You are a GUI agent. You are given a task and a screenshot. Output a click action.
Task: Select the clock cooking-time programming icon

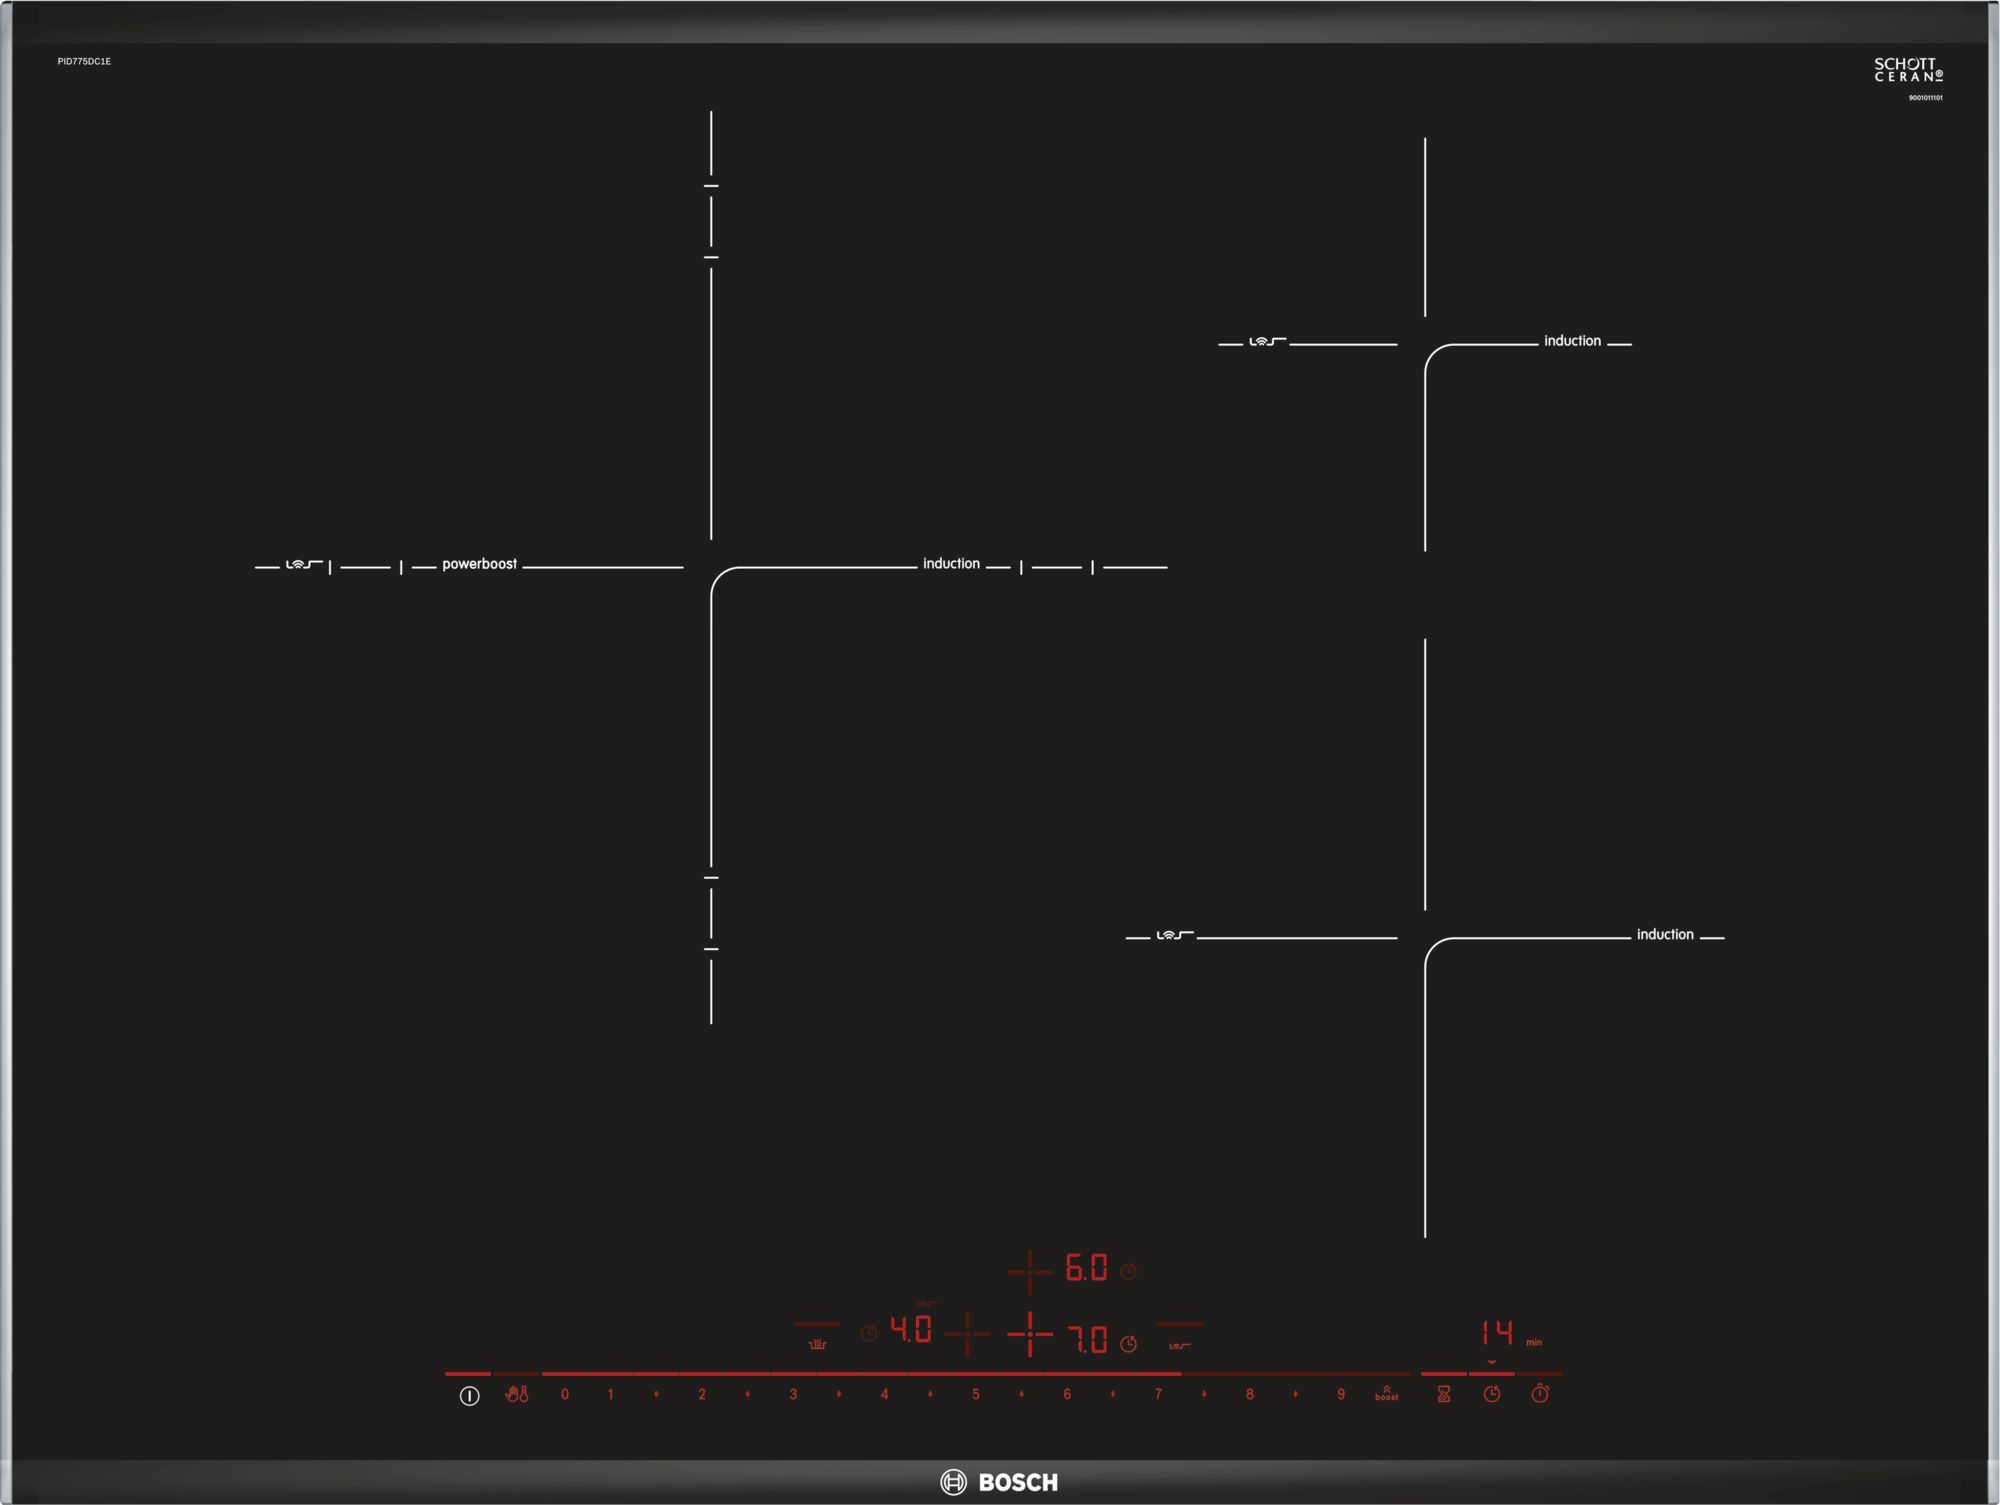[1492, 1394]
